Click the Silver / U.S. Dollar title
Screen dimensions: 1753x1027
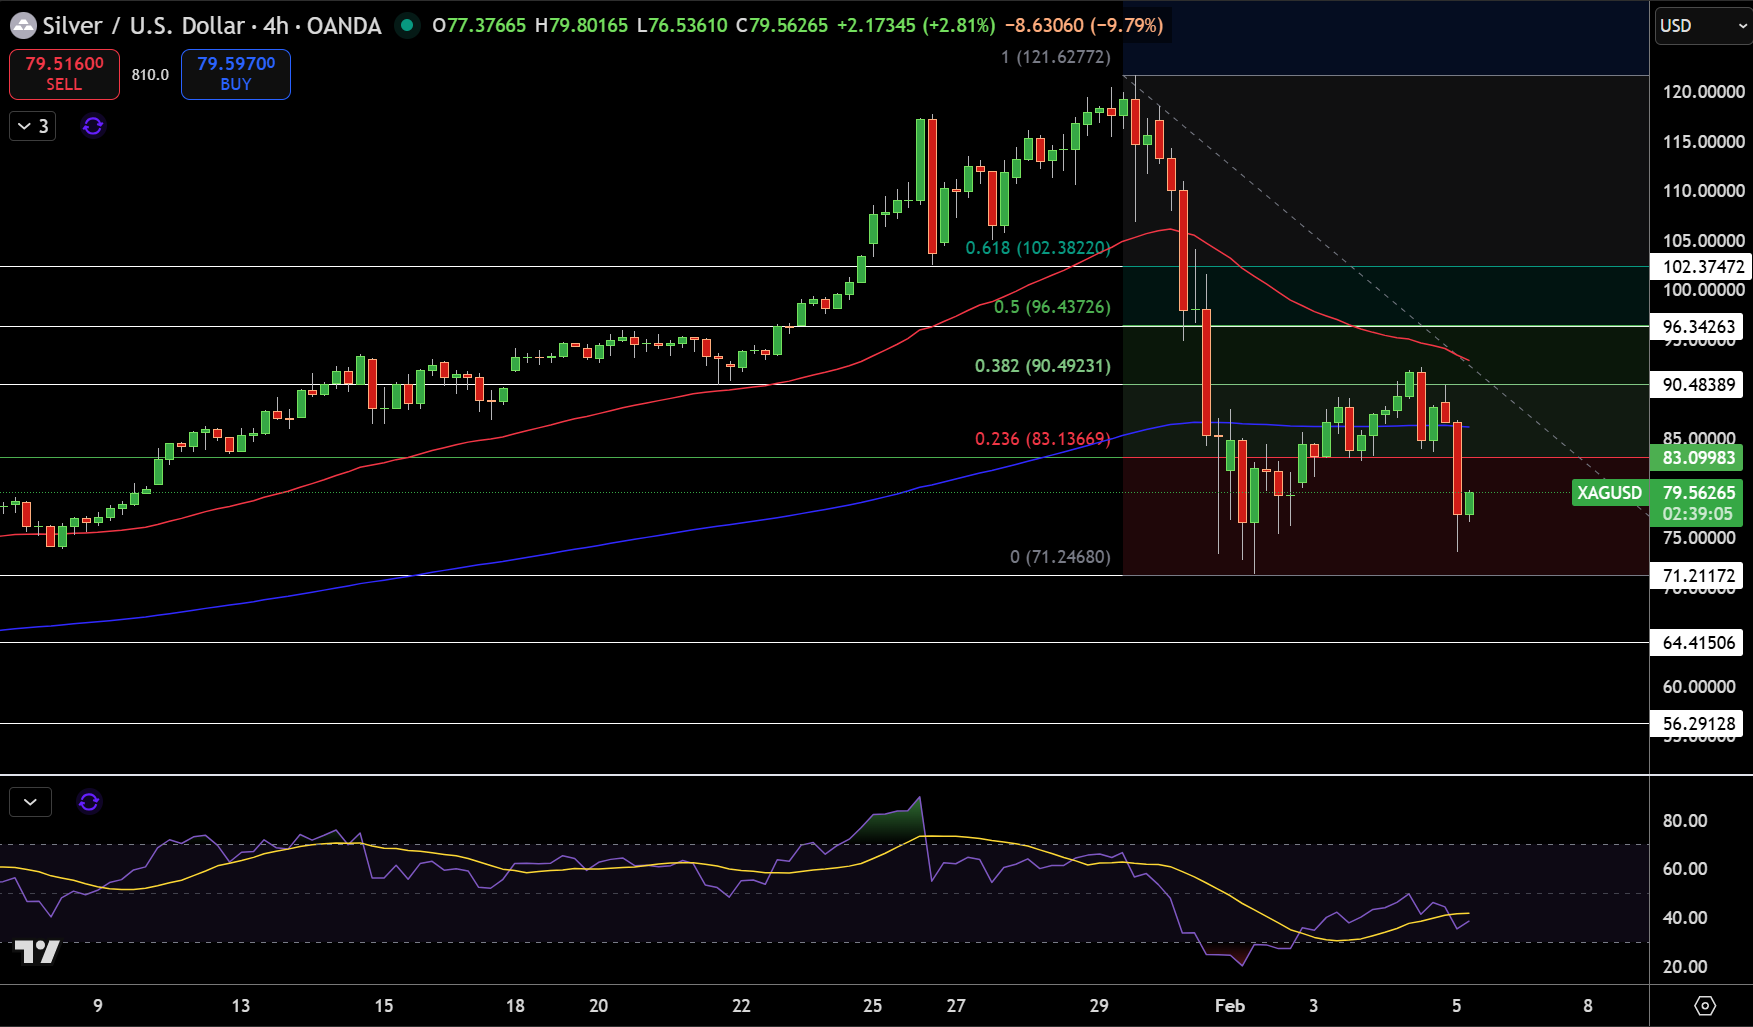(x=143, y=26)
